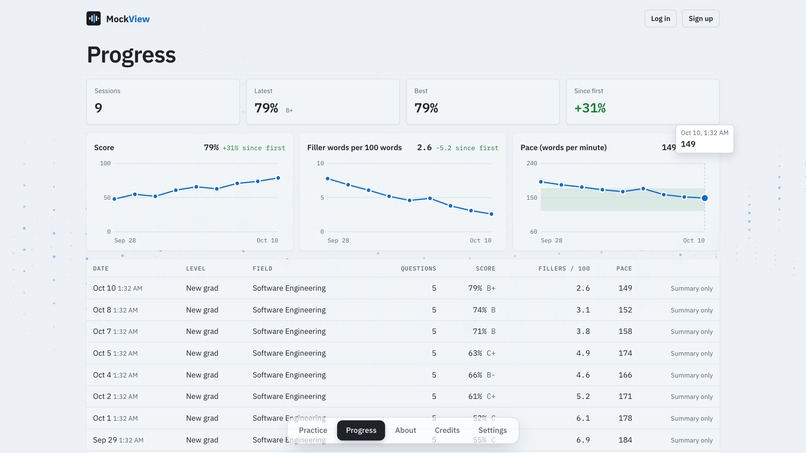
Task: Click the PACE column header
Action: (x=624, y=268)
